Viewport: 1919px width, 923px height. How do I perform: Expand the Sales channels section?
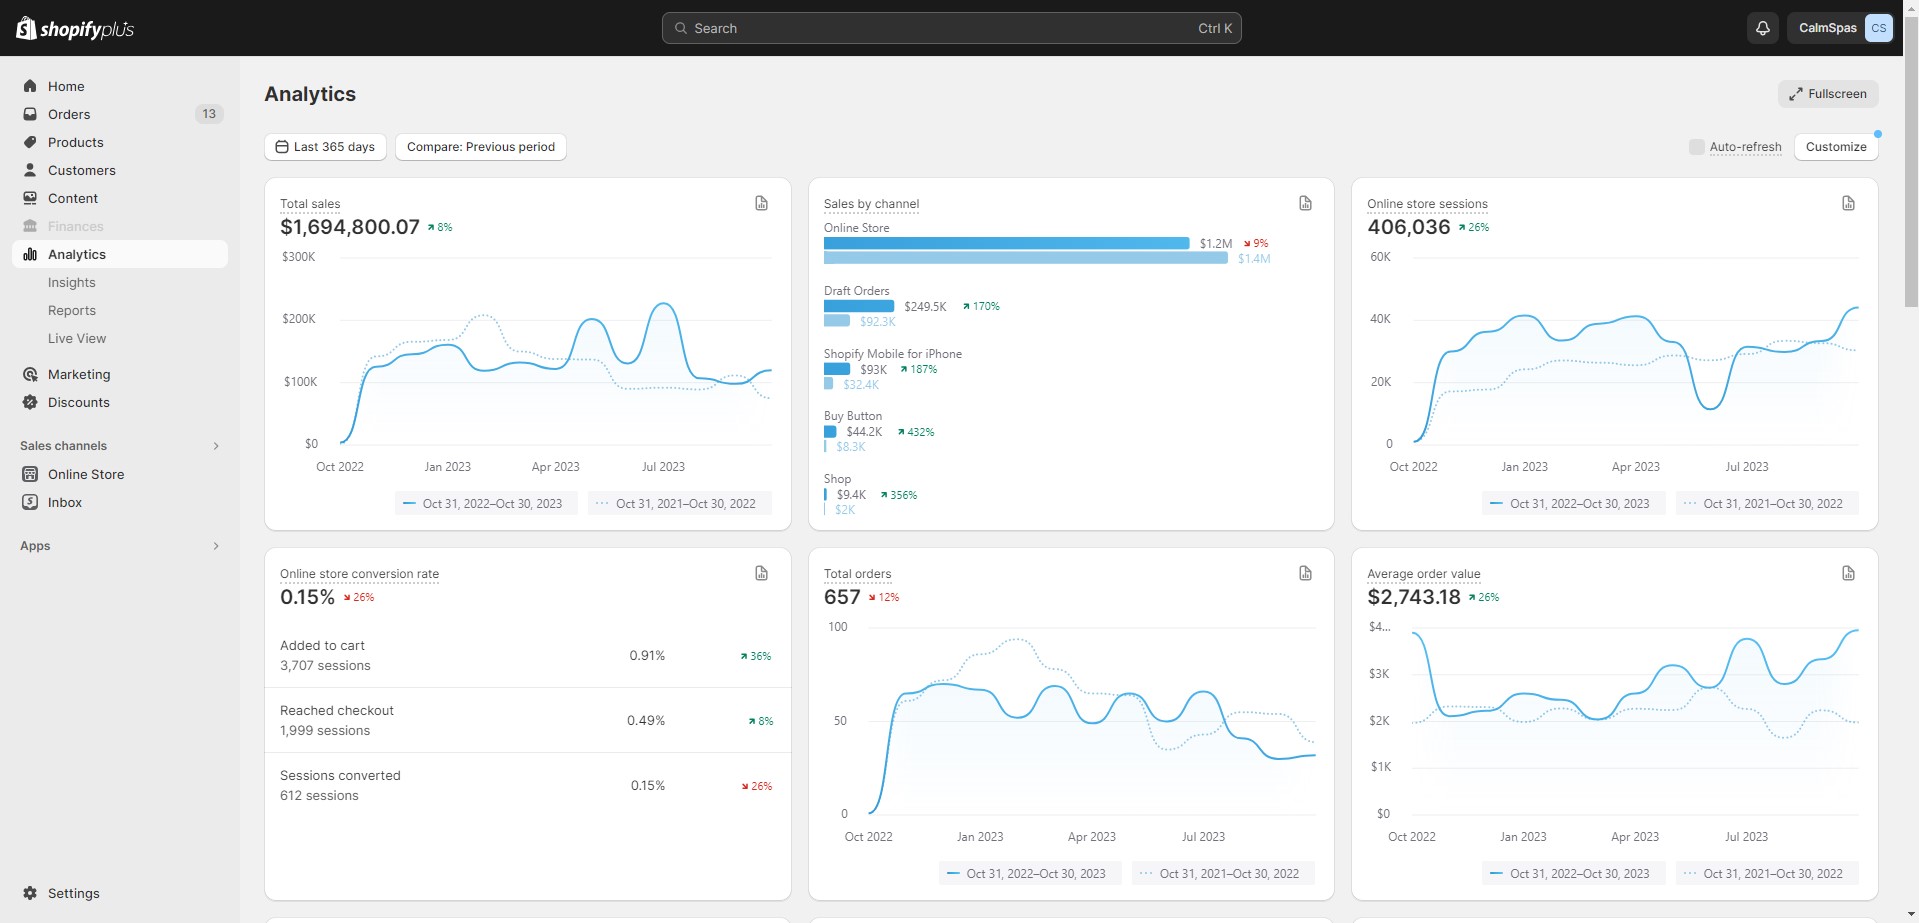click(216, 446)
